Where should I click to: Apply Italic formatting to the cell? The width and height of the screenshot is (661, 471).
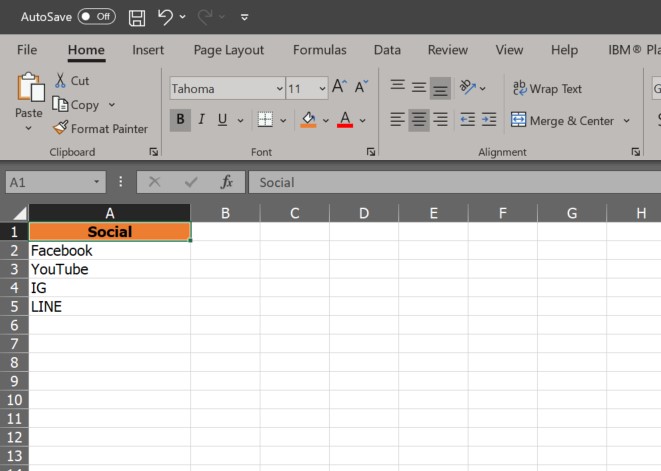tap(201, 120)
